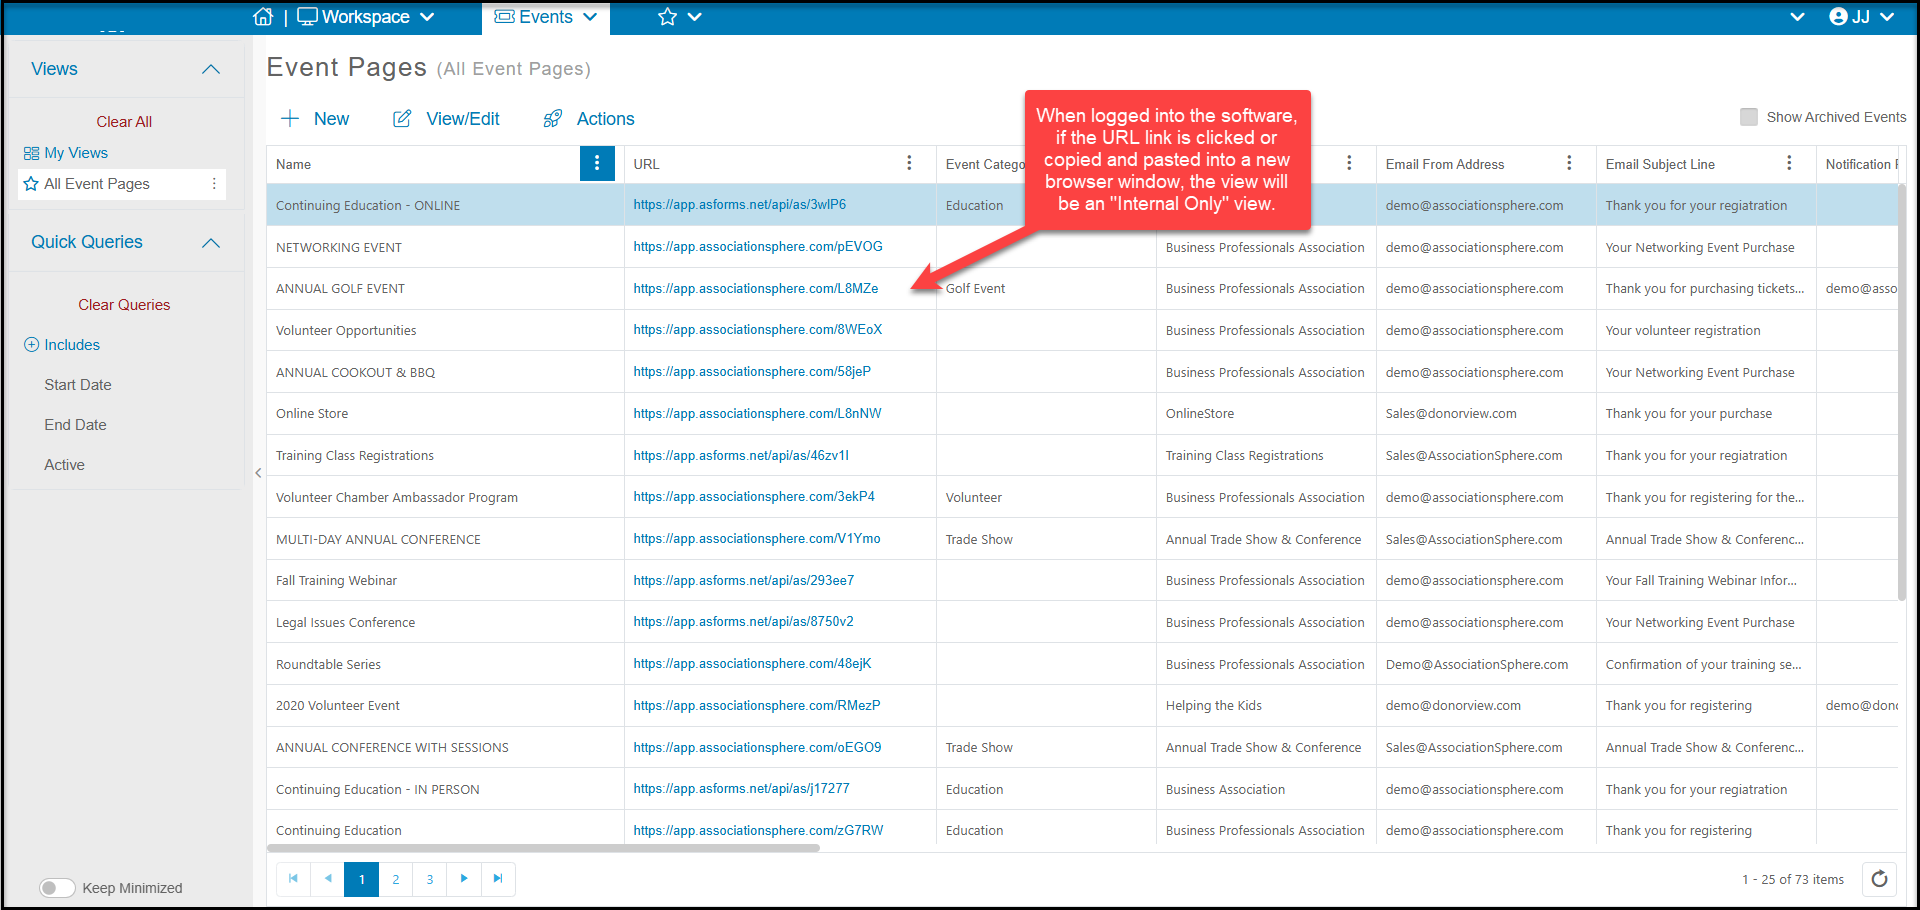The height and width of the screenshot is (910, 1920).
Task: Select the Roundtable Series row name
Action: [x=328, y=664]
